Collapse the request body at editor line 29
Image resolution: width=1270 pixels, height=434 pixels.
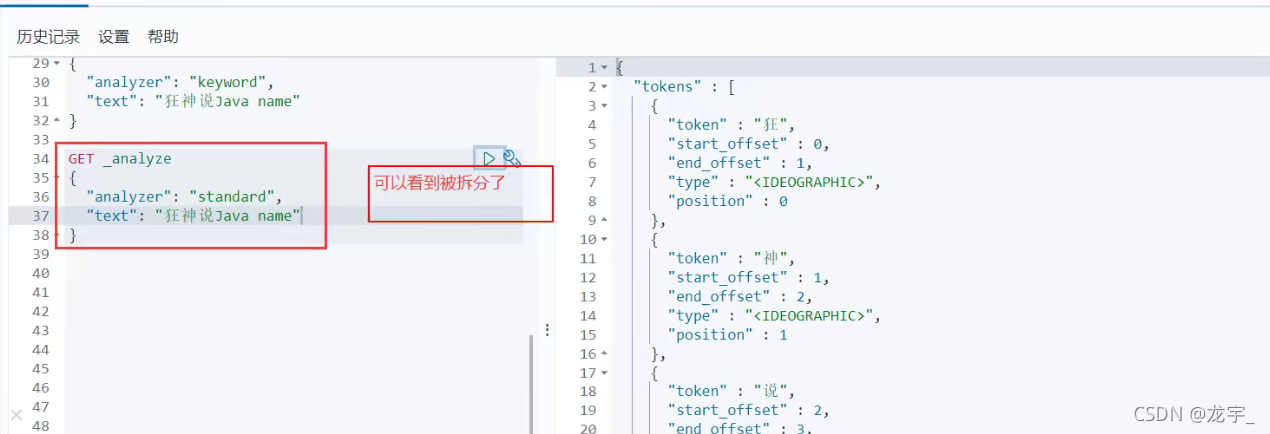pyautogui.click(x=57, y=63)
